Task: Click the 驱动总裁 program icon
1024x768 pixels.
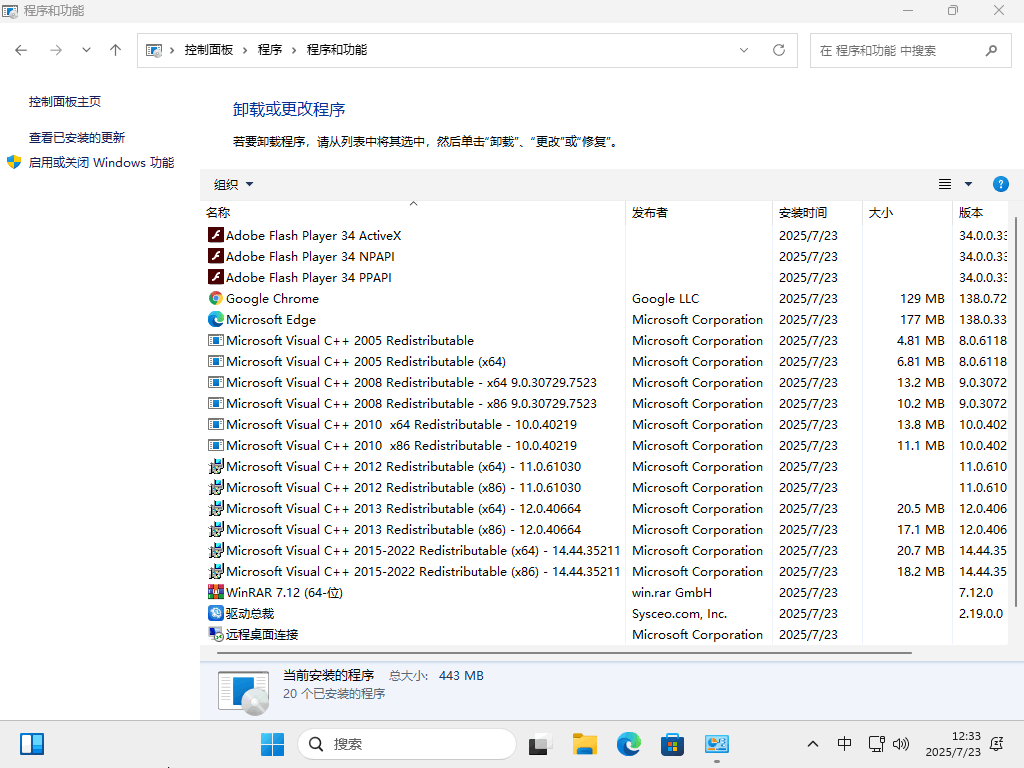Action: click(x=216, y=613)
